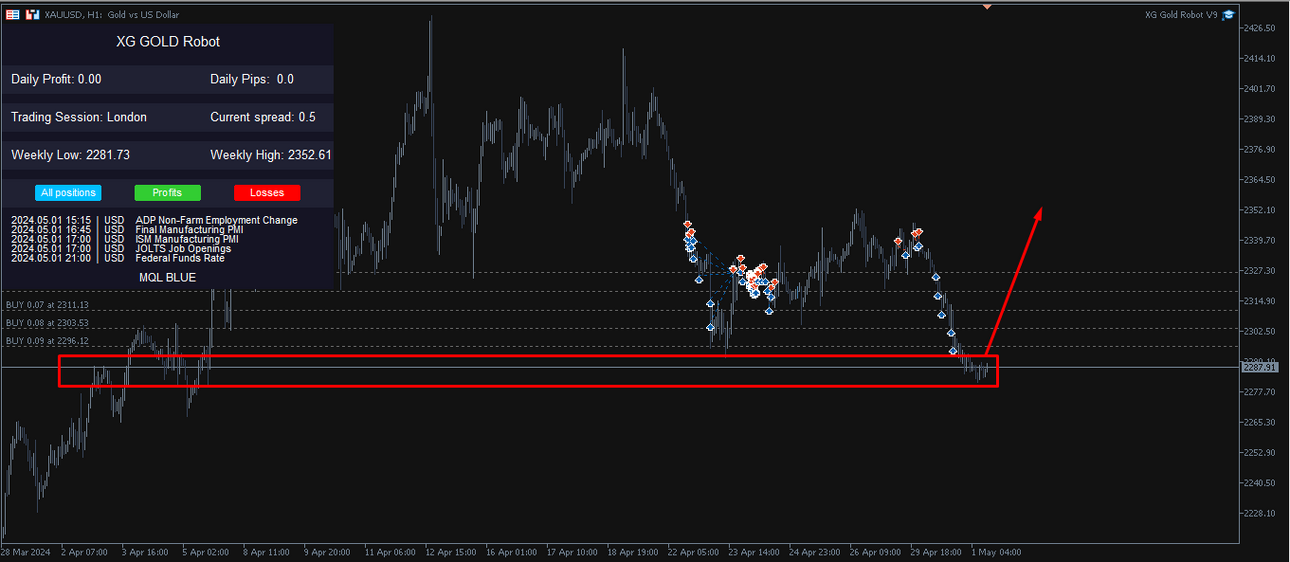
Task: Select the BUY 0.08 at 2303.53 order line
Action: (x=47, y=323)
